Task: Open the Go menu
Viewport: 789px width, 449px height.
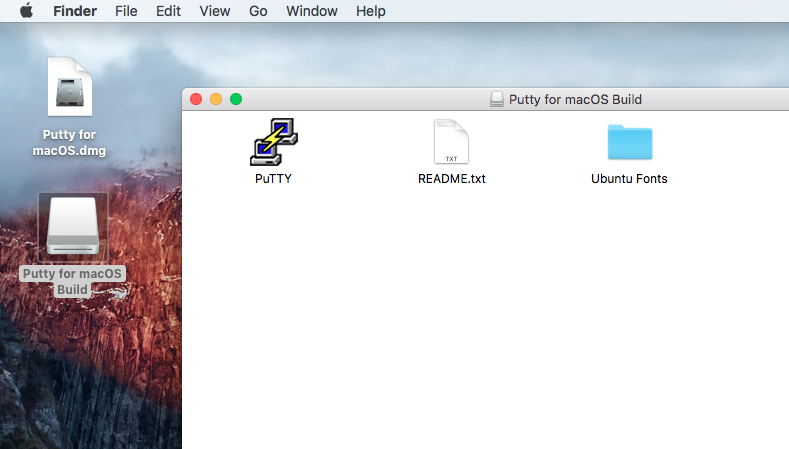Action: [258, 11]
